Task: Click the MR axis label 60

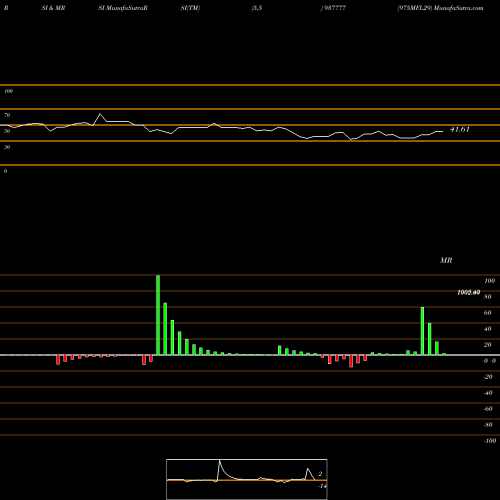Action: tap(488, 313)
